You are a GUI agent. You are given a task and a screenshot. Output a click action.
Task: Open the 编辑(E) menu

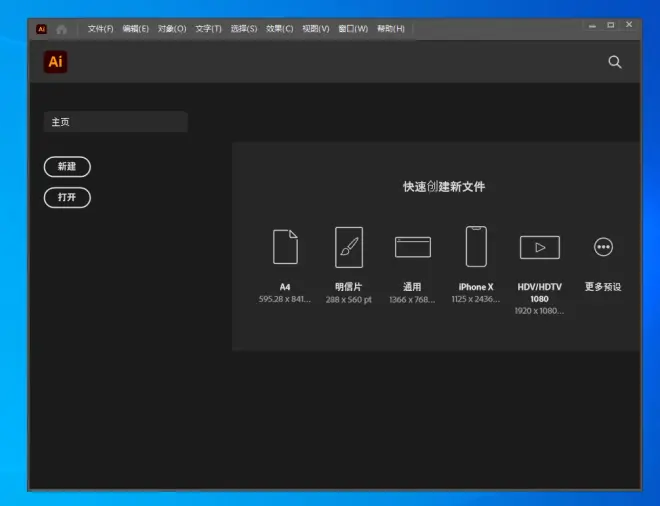pyautogui.click(x=136, y=29)
